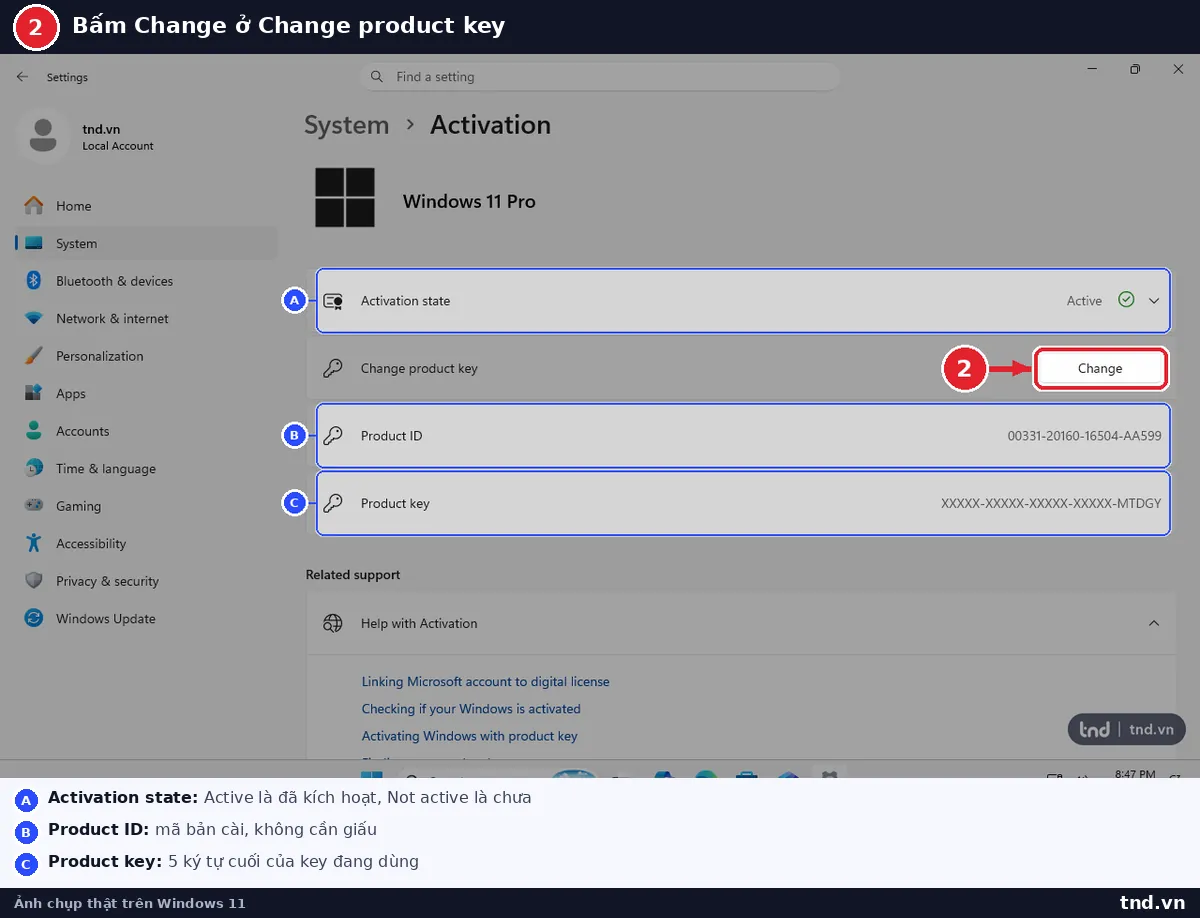
Task: Click the Activation state chevron
Action: pyautogui.click(x=1154, y=300)
